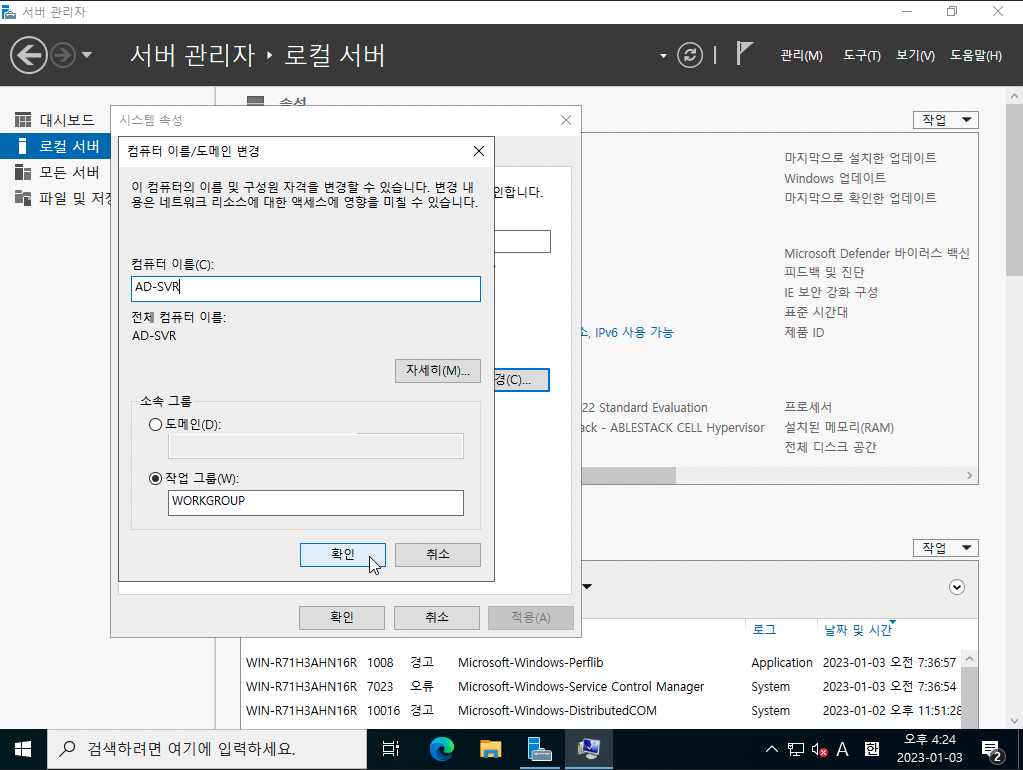The width and height of the screenshot is (1023, 770).
Task: Open the 작업 dropdown in events section
Action: (x=946, y=548)
